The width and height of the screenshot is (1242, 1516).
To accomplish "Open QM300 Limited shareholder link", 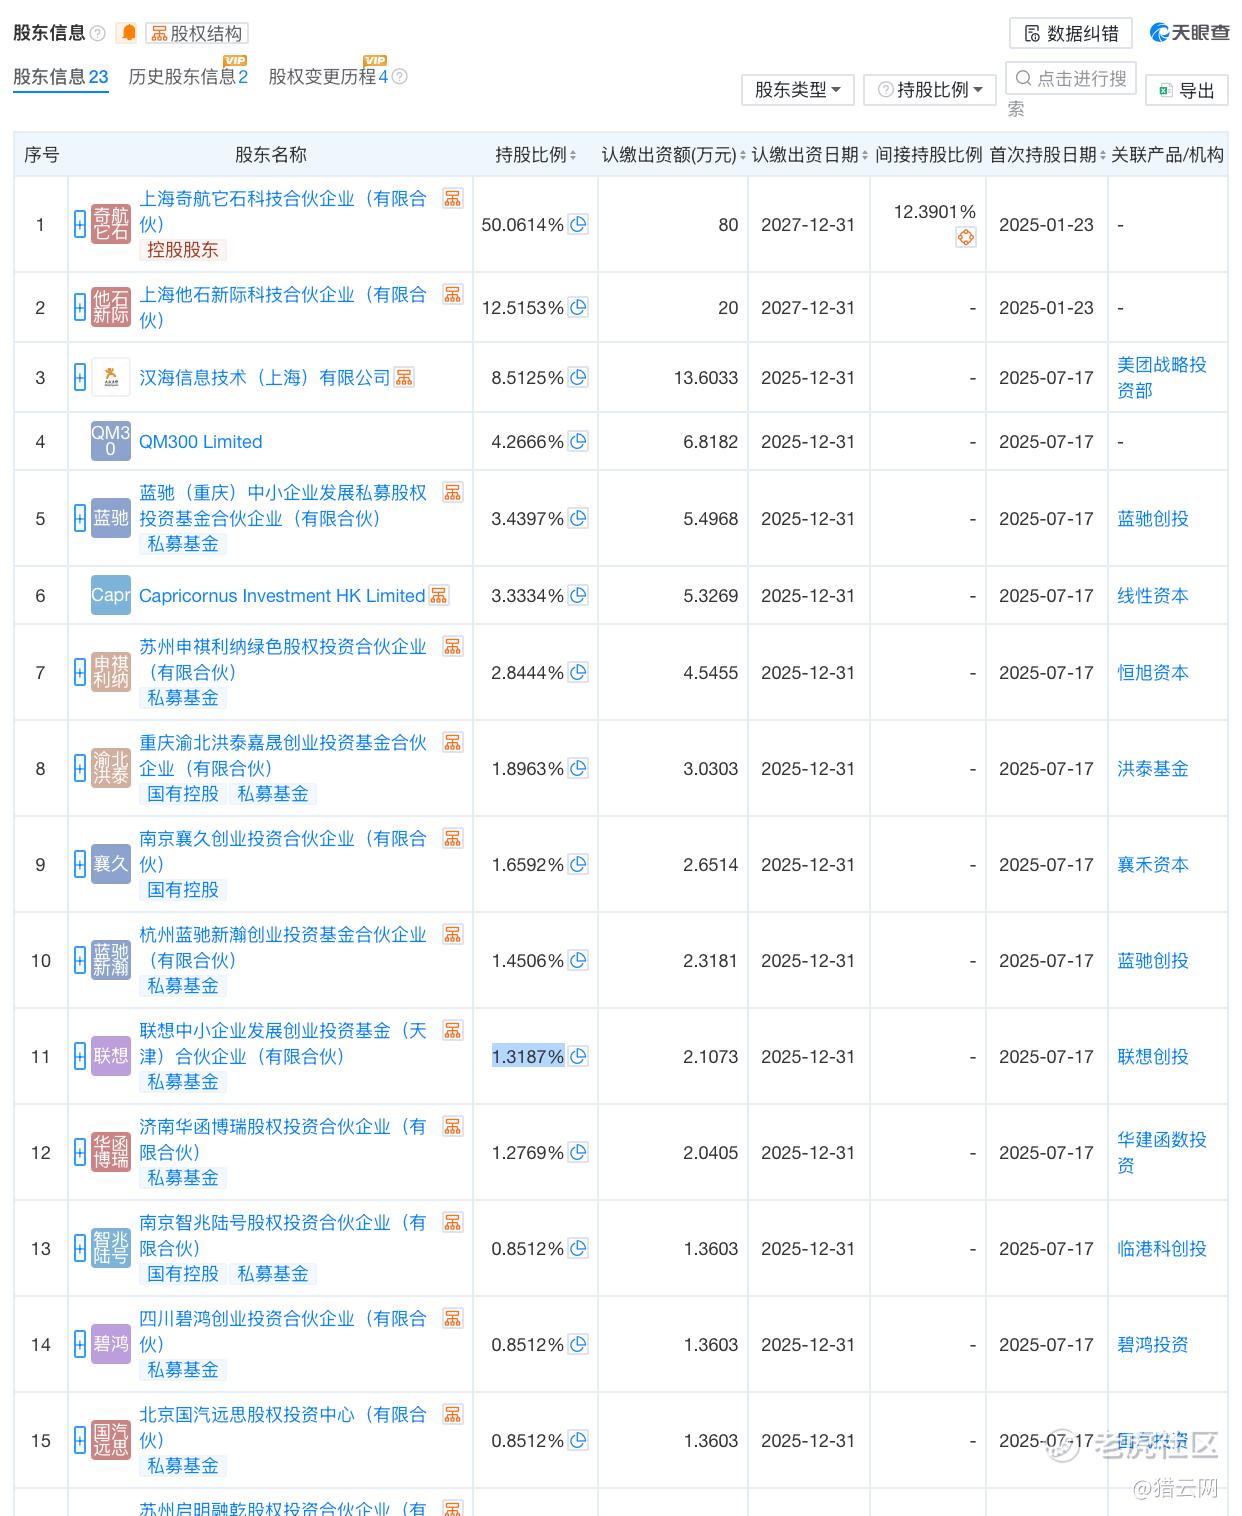I will point(200,442).
